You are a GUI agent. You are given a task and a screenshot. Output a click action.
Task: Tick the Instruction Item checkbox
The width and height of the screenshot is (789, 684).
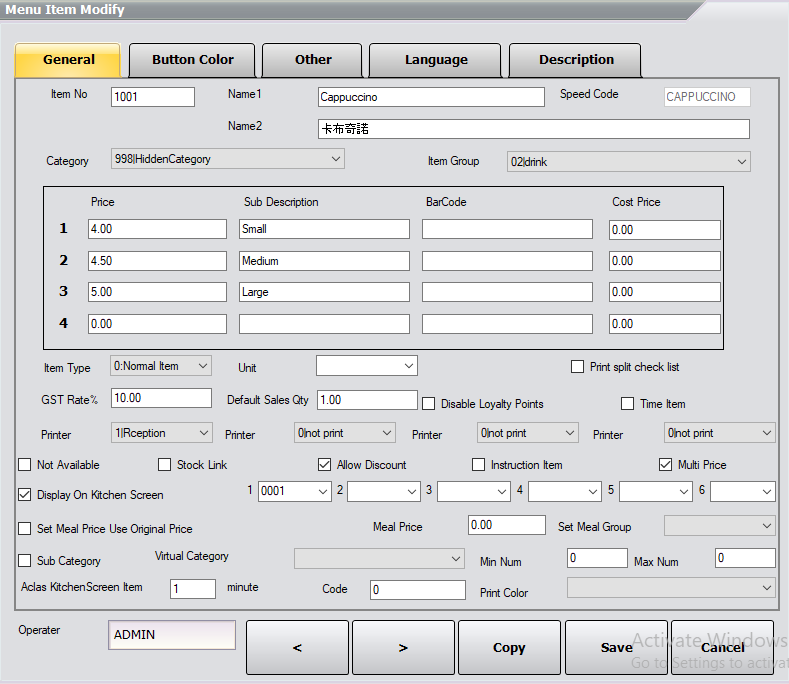pos(479,464)
